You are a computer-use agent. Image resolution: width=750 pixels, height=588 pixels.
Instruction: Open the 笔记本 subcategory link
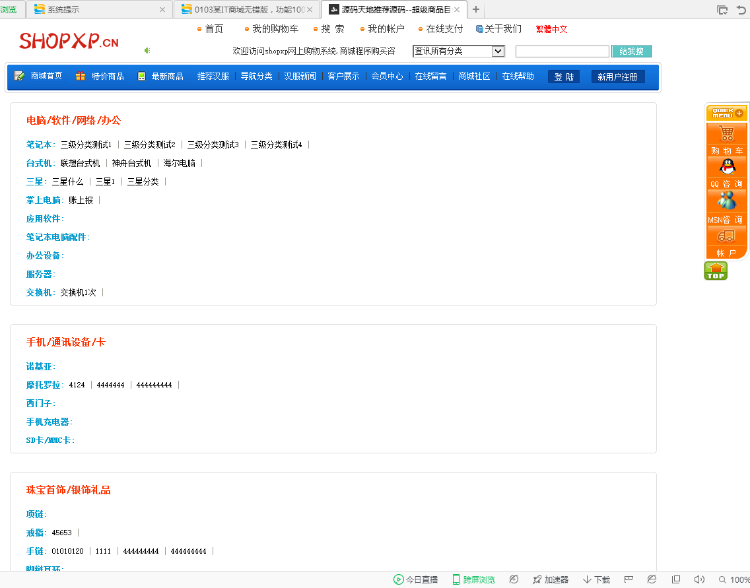point(39,144)
